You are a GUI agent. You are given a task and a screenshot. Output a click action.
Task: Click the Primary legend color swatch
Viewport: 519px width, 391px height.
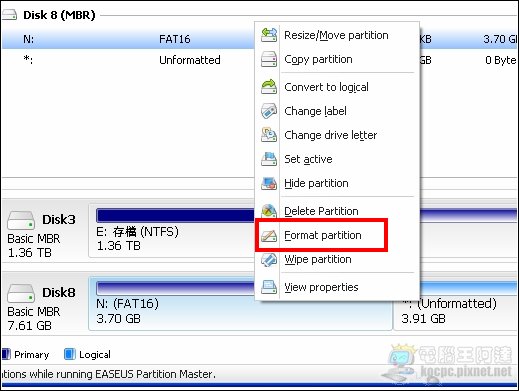click(6, 354)
